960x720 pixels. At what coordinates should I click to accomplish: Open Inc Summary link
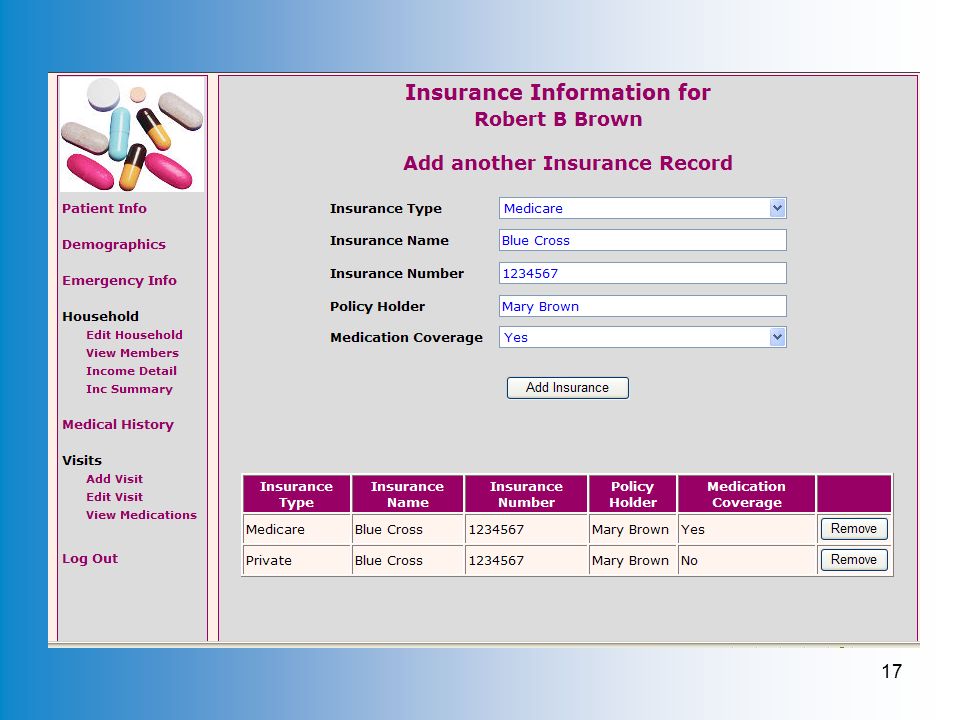[129, 389]
